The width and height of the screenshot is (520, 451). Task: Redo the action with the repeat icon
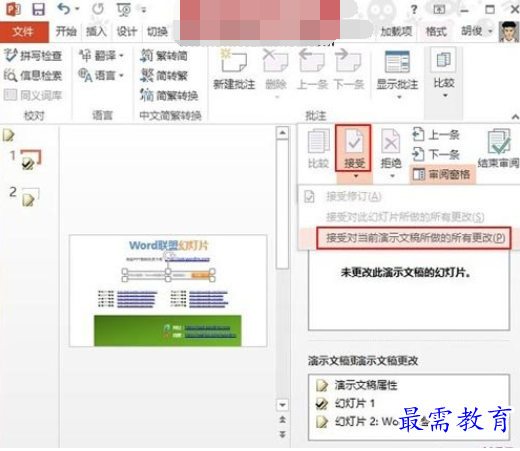tap(98, 9)
